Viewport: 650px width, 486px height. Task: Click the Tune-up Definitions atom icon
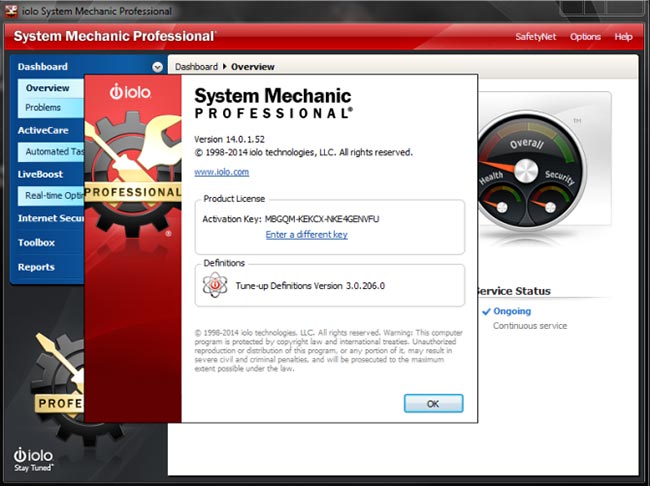pos(215,285)
